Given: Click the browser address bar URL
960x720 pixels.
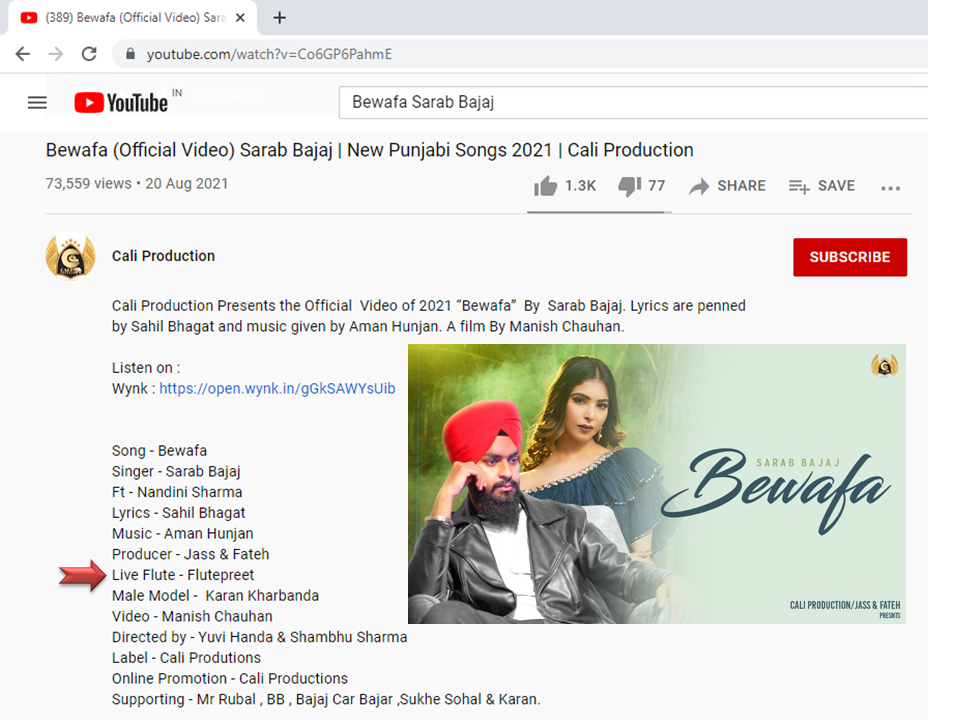Looking at the screenshot, I should (269, 54).
